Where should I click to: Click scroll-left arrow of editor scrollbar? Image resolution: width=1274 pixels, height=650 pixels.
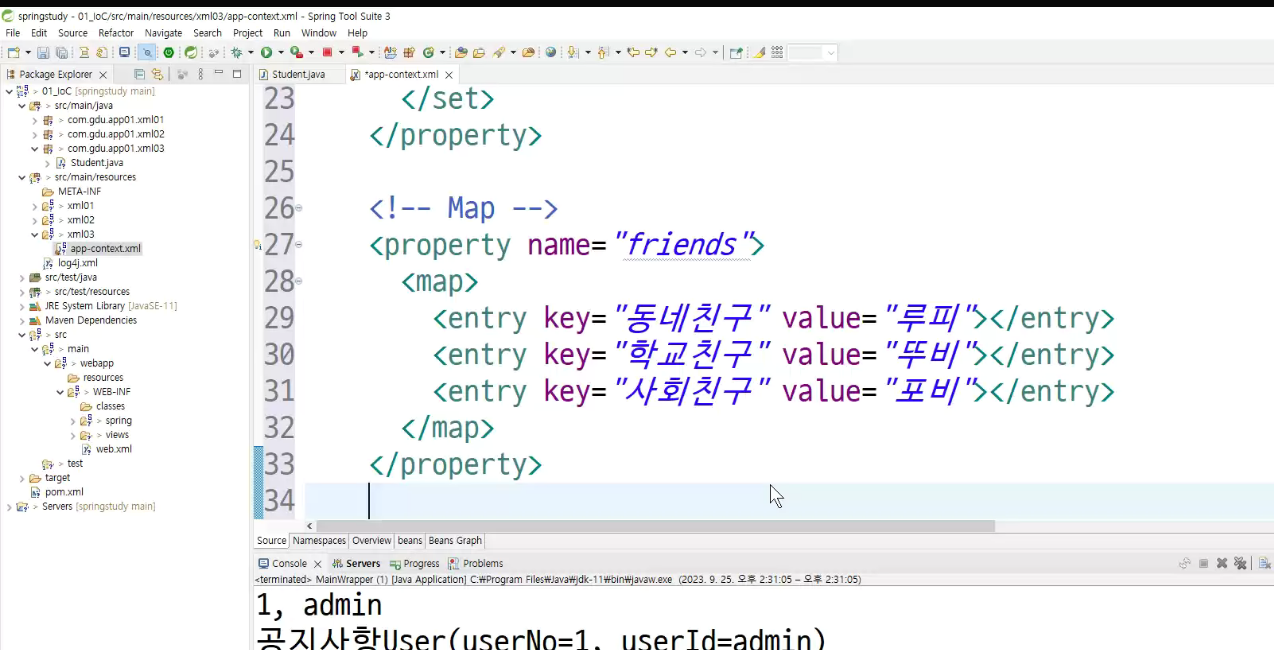[x=310, y=526]
